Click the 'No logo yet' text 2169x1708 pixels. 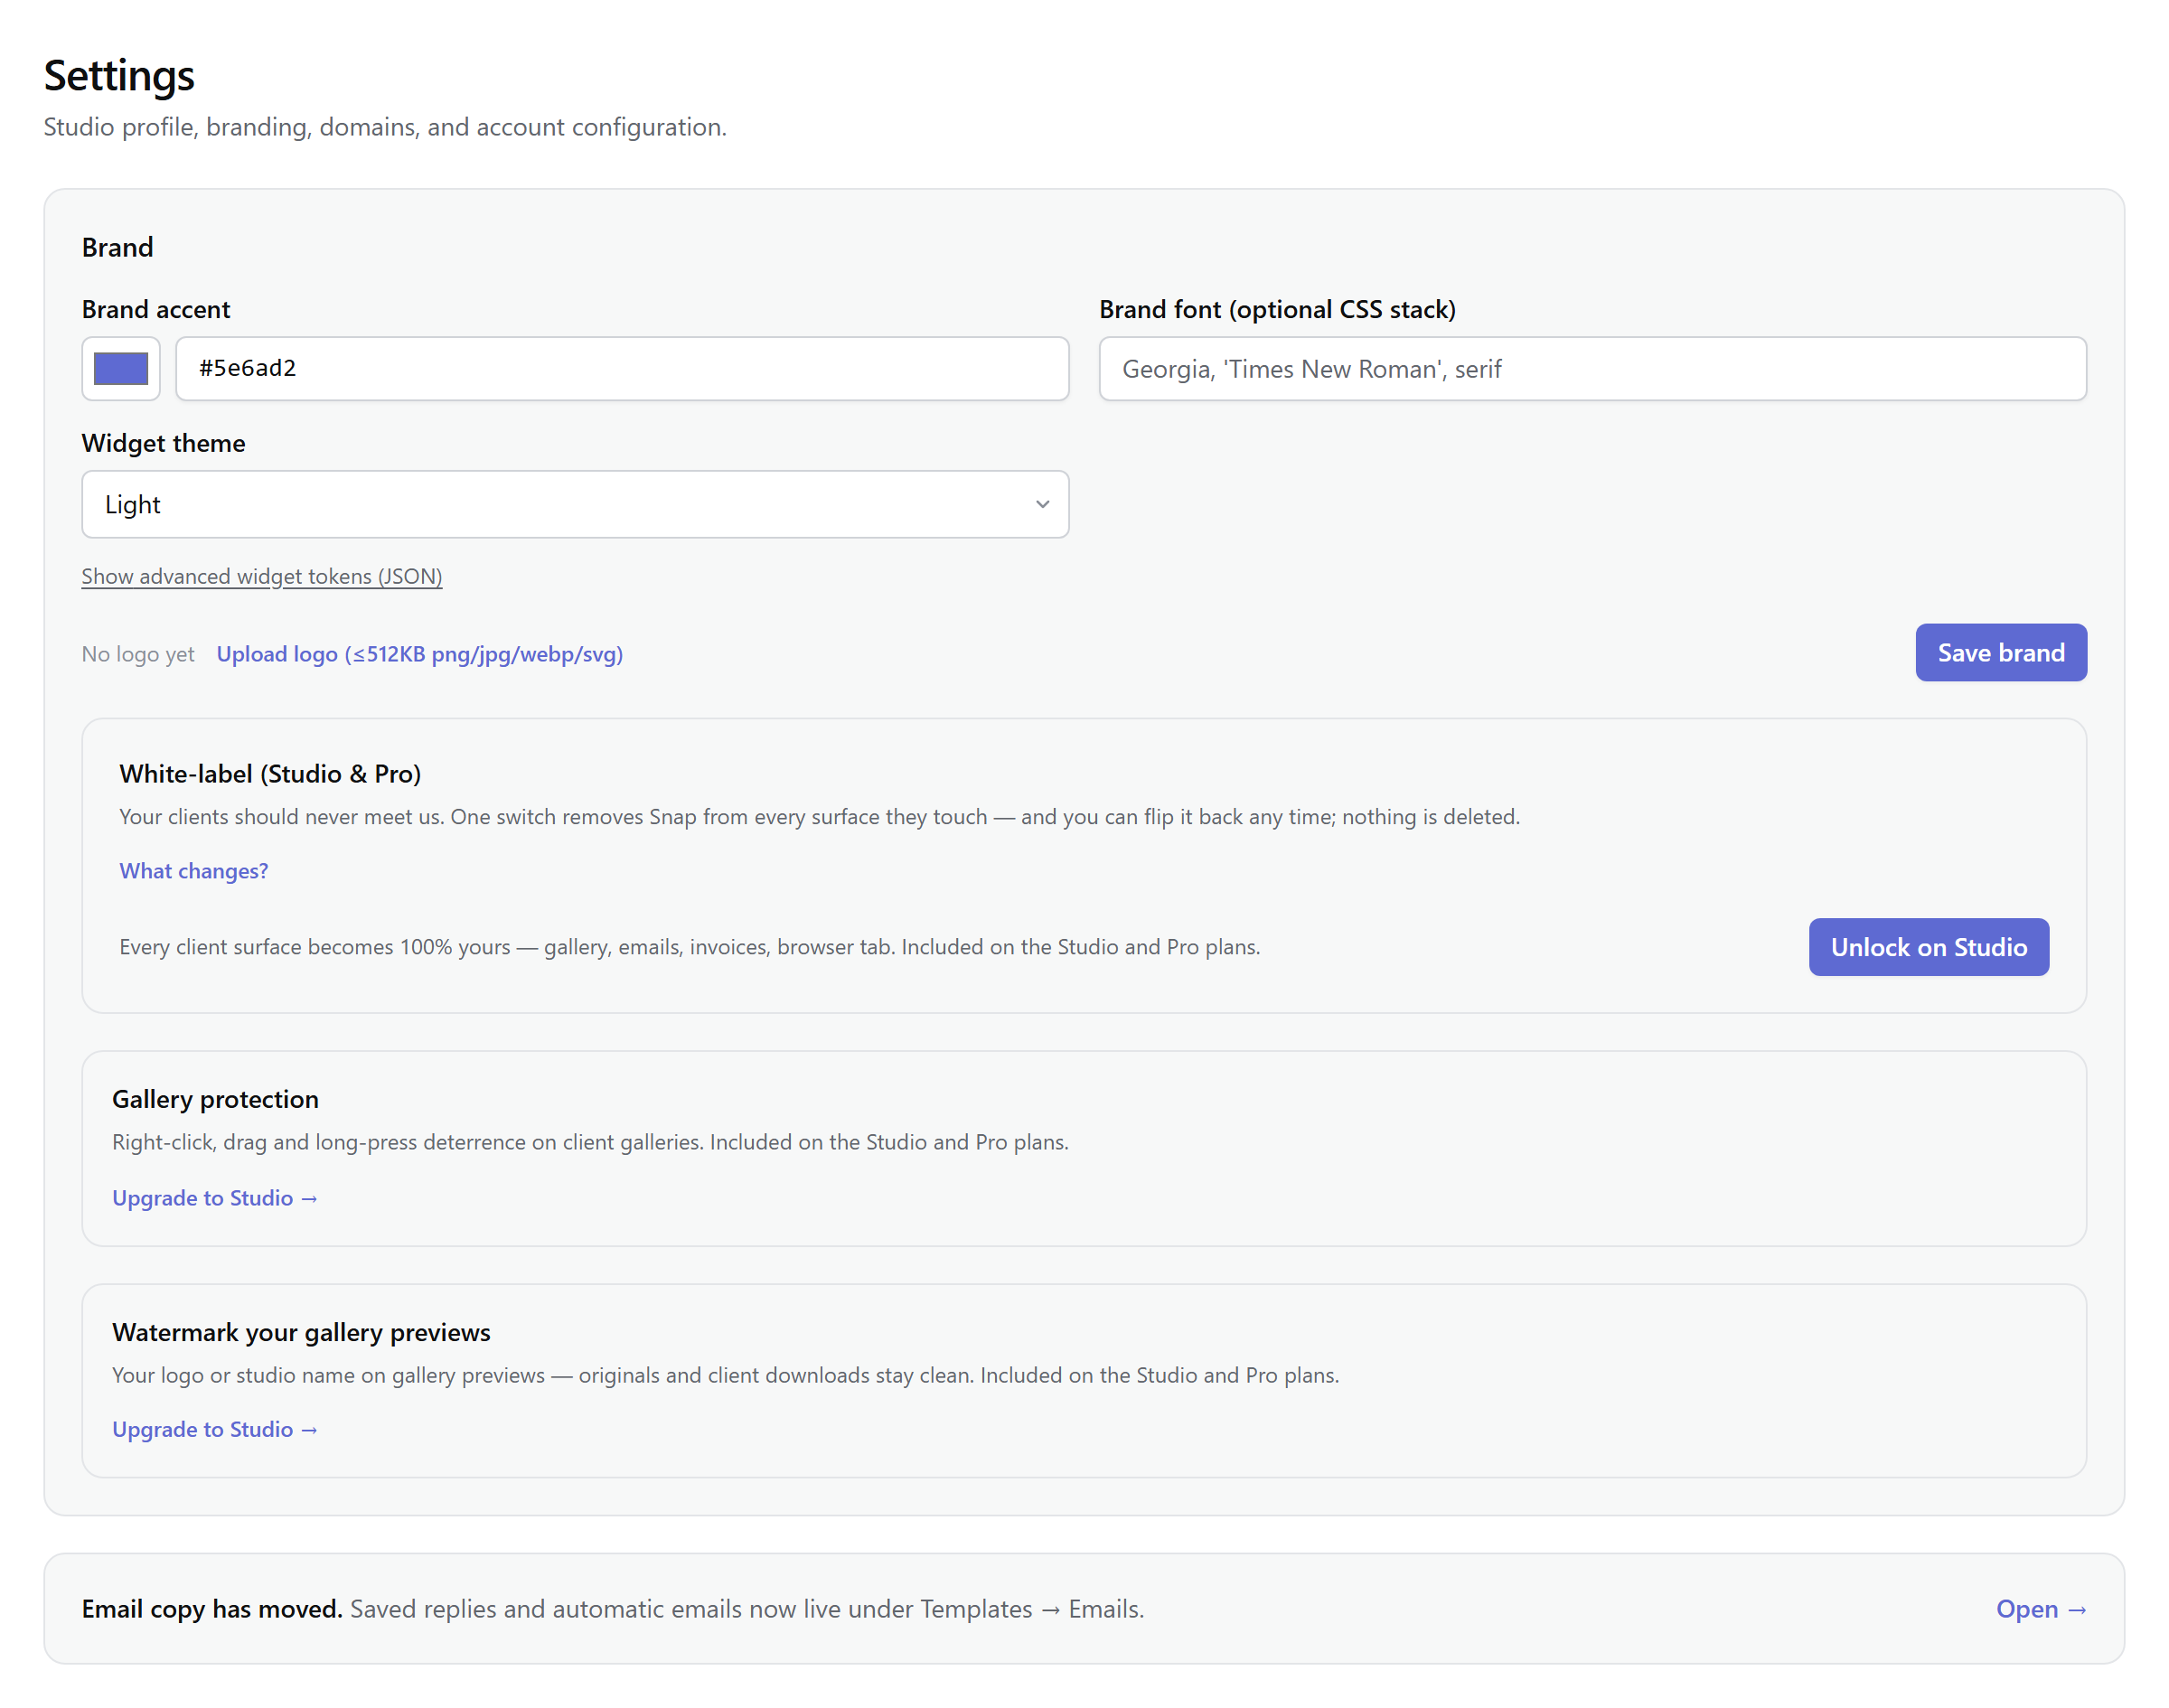pos(138,654)
